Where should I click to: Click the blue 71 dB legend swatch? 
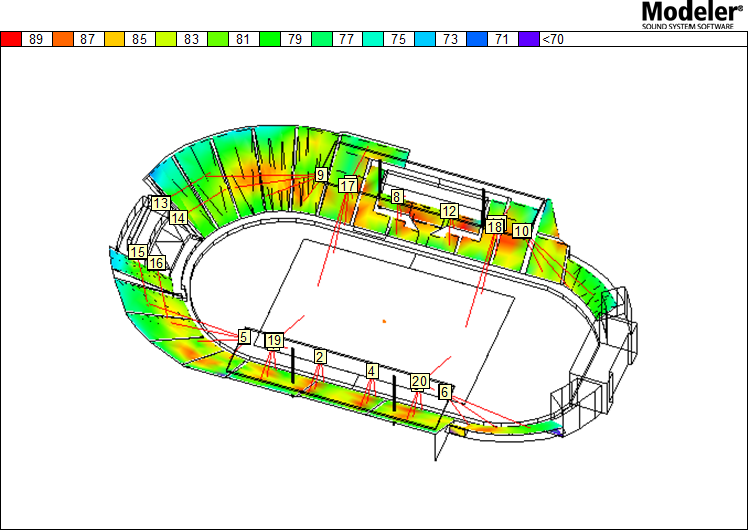click(x=481, y=39)
